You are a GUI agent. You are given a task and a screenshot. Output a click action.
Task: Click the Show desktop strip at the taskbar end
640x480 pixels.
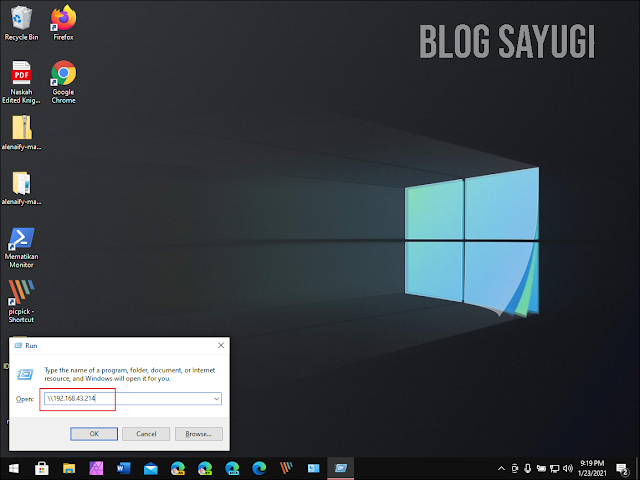tap(638, 468)
